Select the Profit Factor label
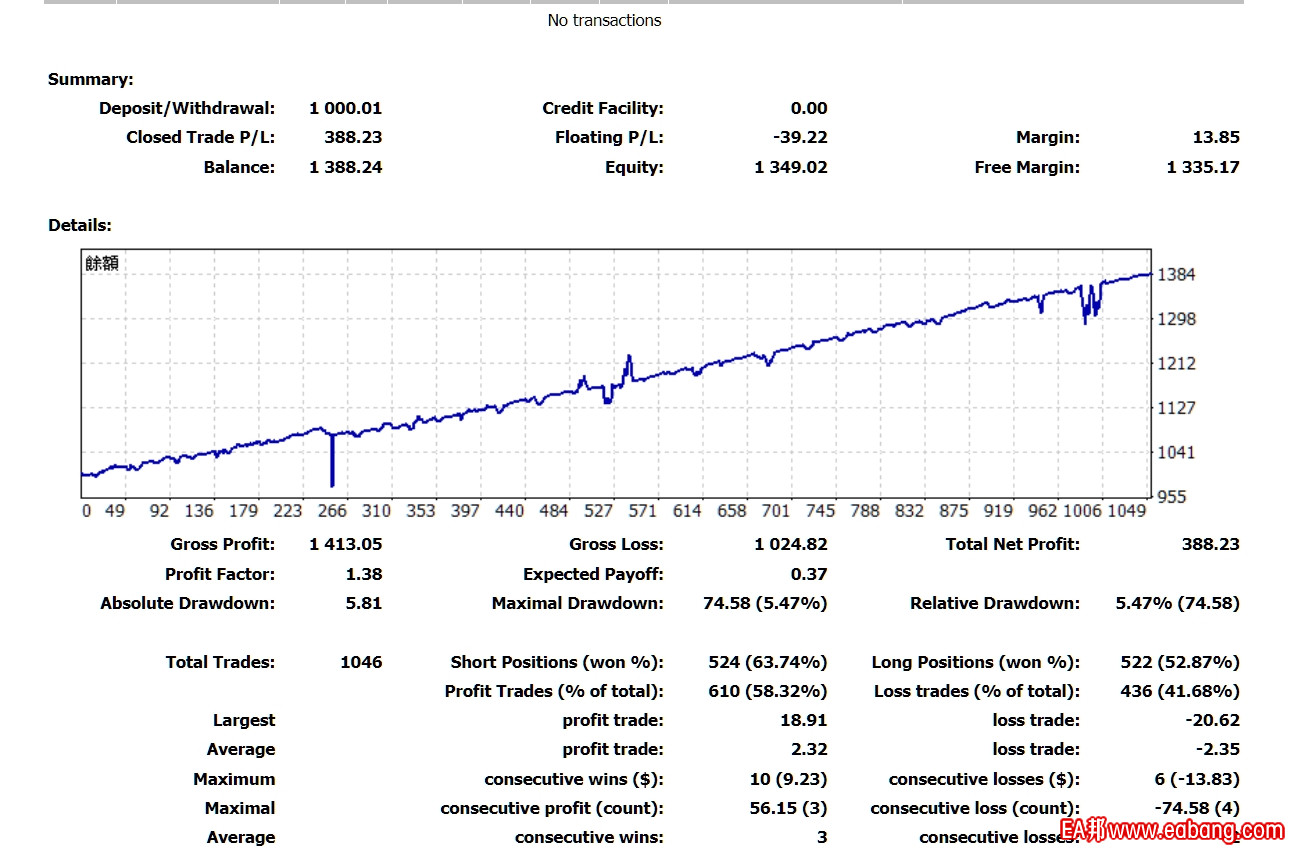This screenshot has height=850, width=1290. tap(220, 574)
